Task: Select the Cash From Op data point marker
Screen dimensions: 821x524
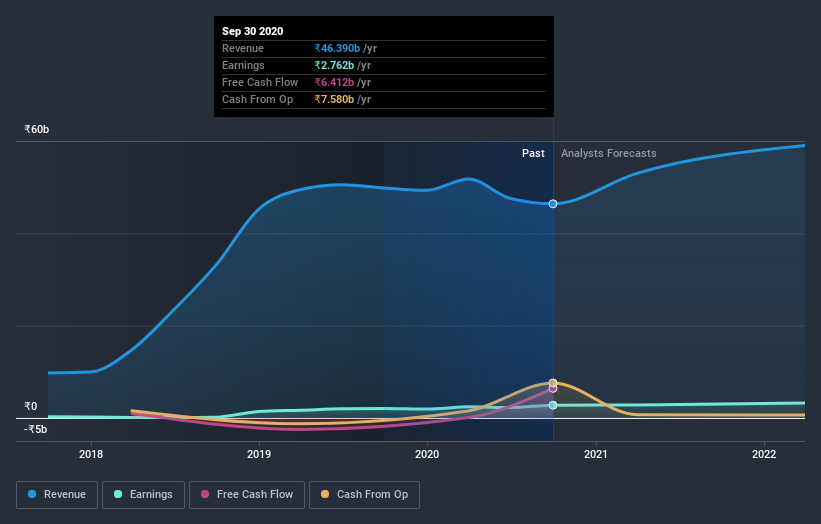Action: [553, 383]
